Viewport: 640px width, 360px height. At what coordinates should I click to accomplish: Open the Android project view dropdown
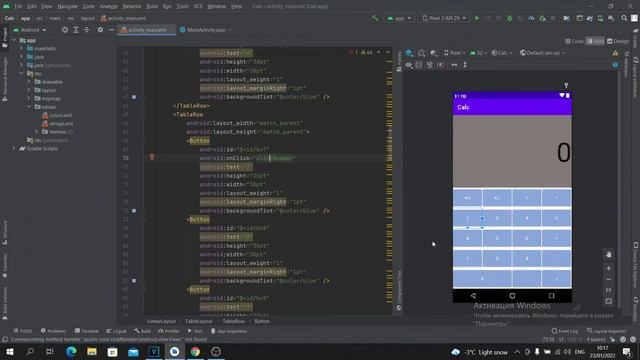point(30,30)
